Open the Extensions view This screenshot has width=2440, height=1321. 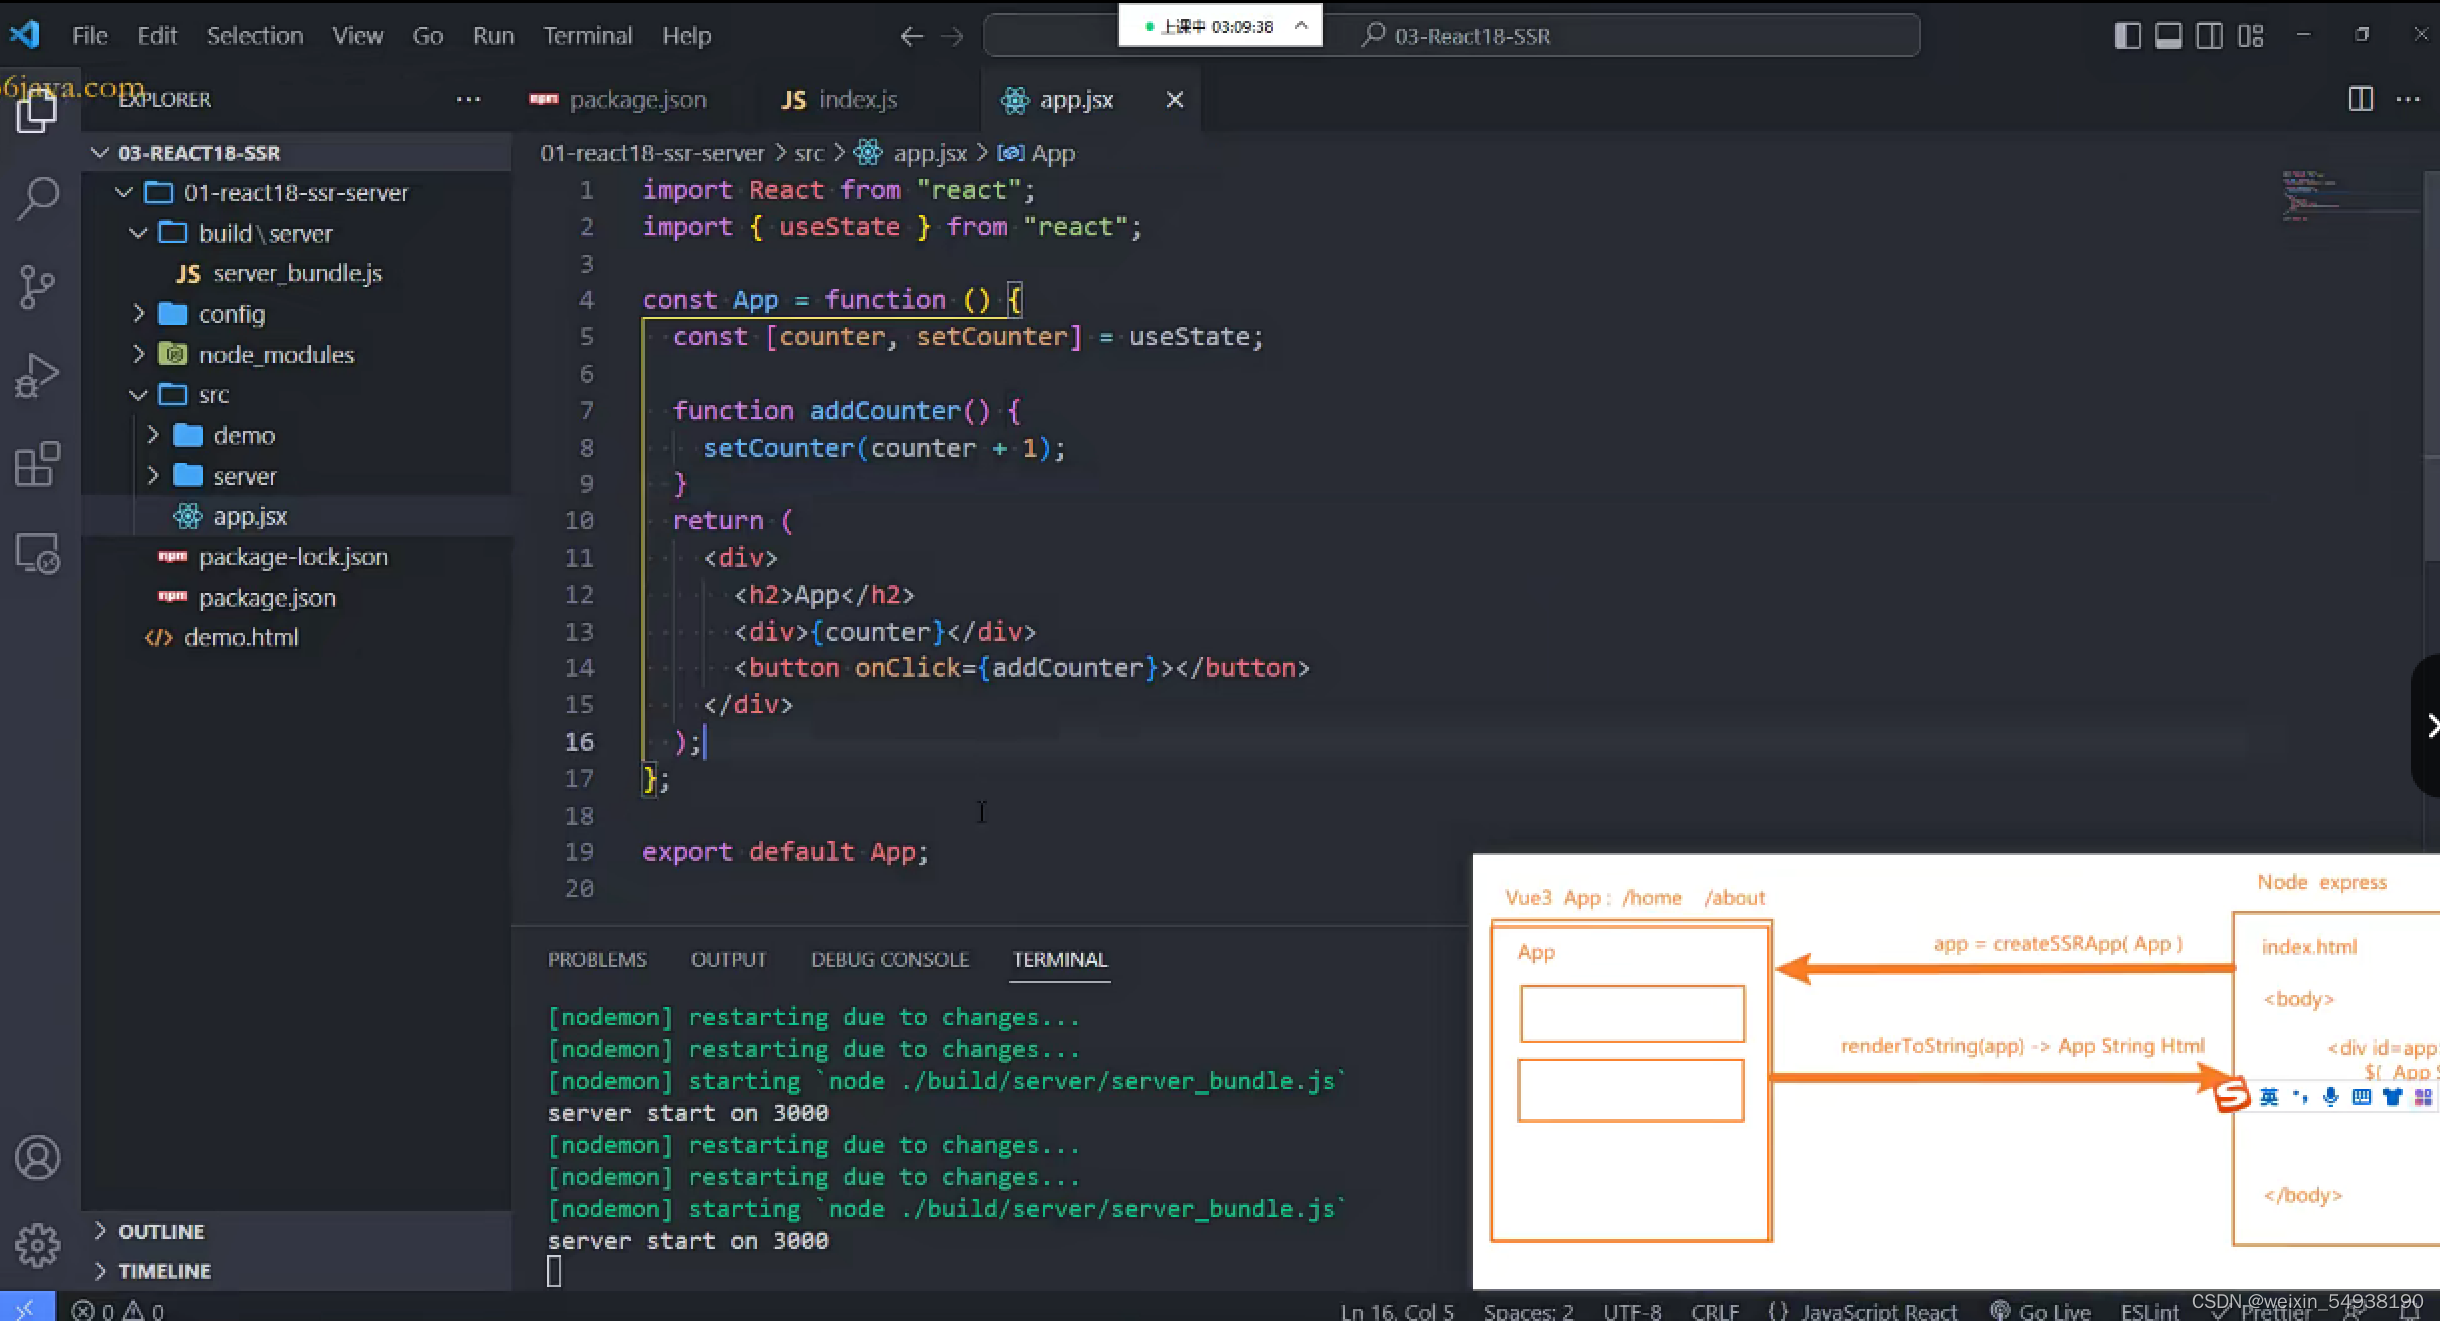(x=38, y=464)
